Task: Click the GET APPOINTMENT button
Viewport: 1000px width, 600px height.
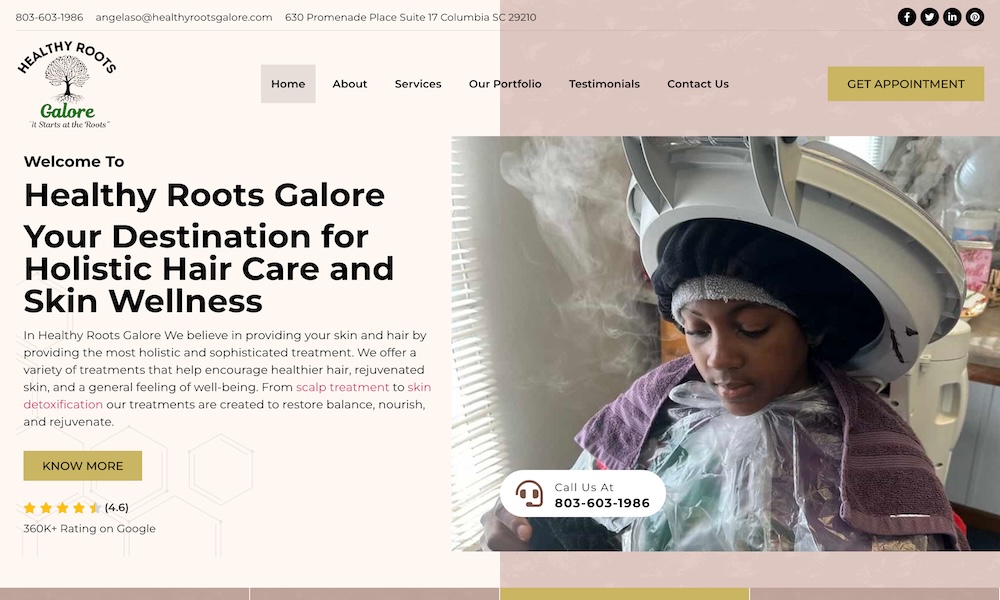Action: (x=906, y=84)
